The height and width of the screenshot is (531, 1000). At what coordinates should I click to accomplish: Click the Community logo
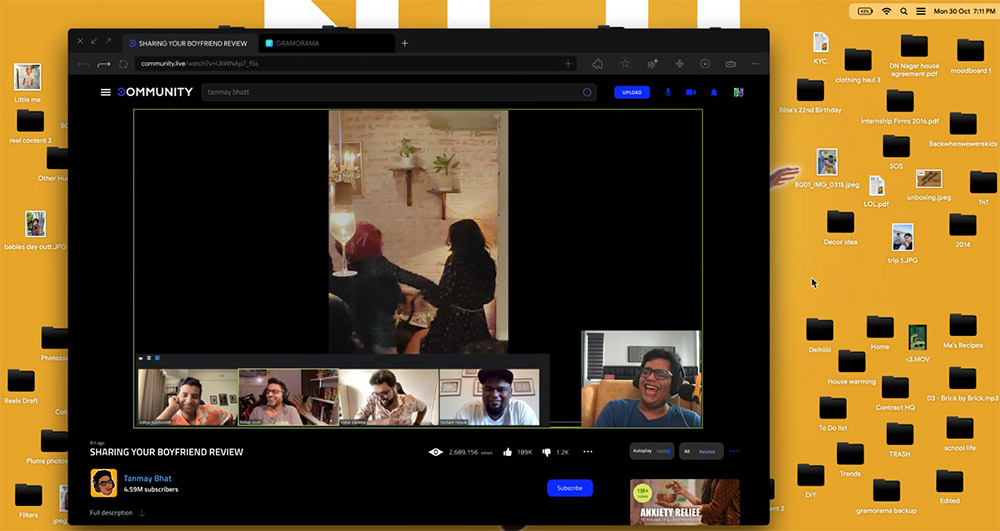tap(155, 92)
